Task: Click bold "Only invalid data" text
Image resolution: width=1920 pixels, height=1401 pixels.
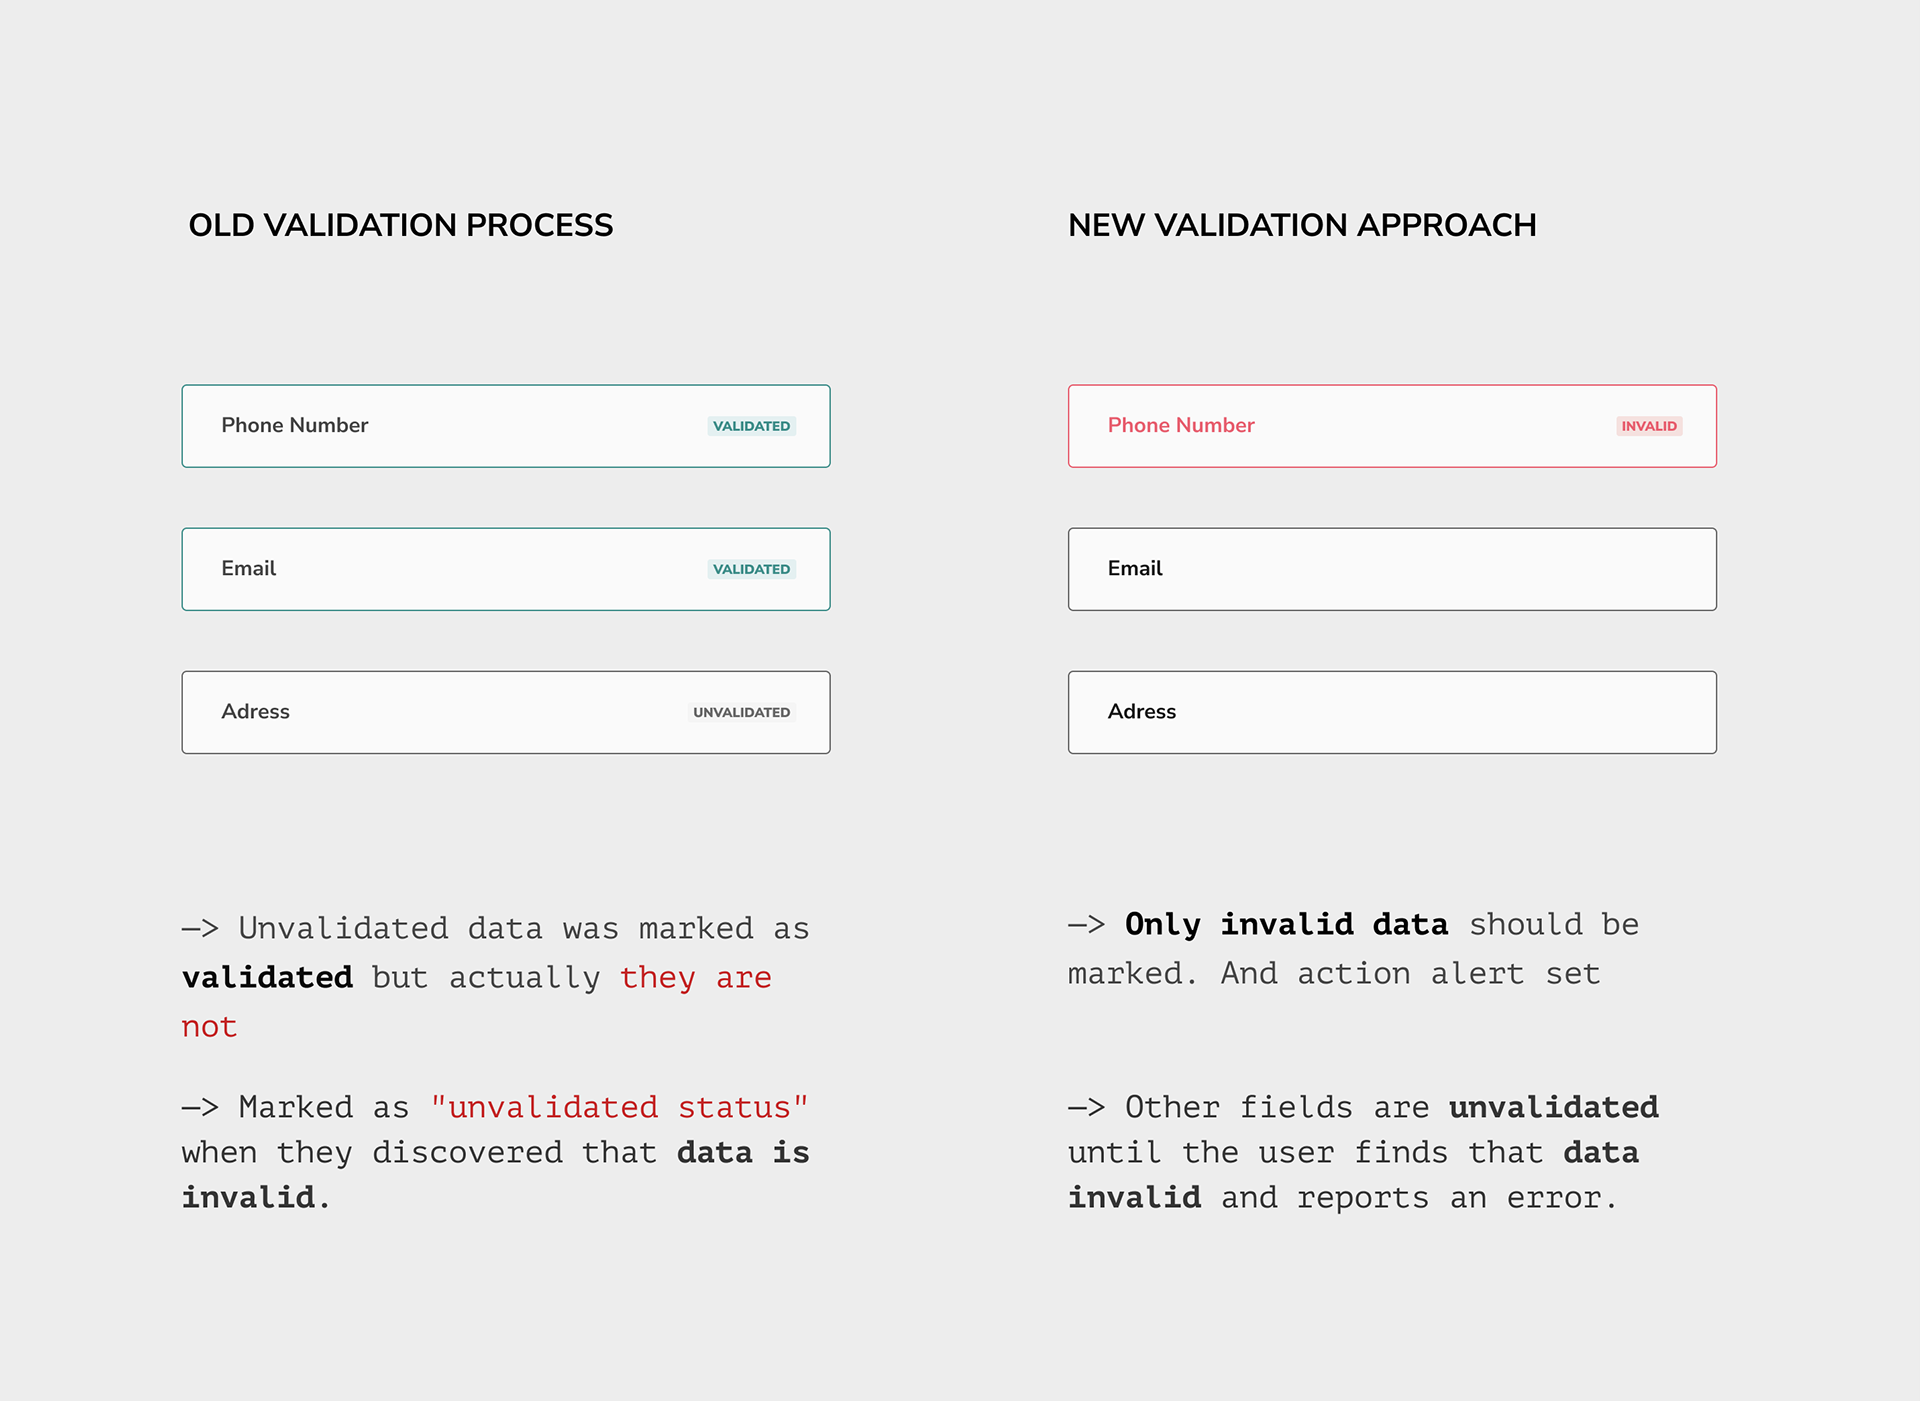Action: point(1286,924)
